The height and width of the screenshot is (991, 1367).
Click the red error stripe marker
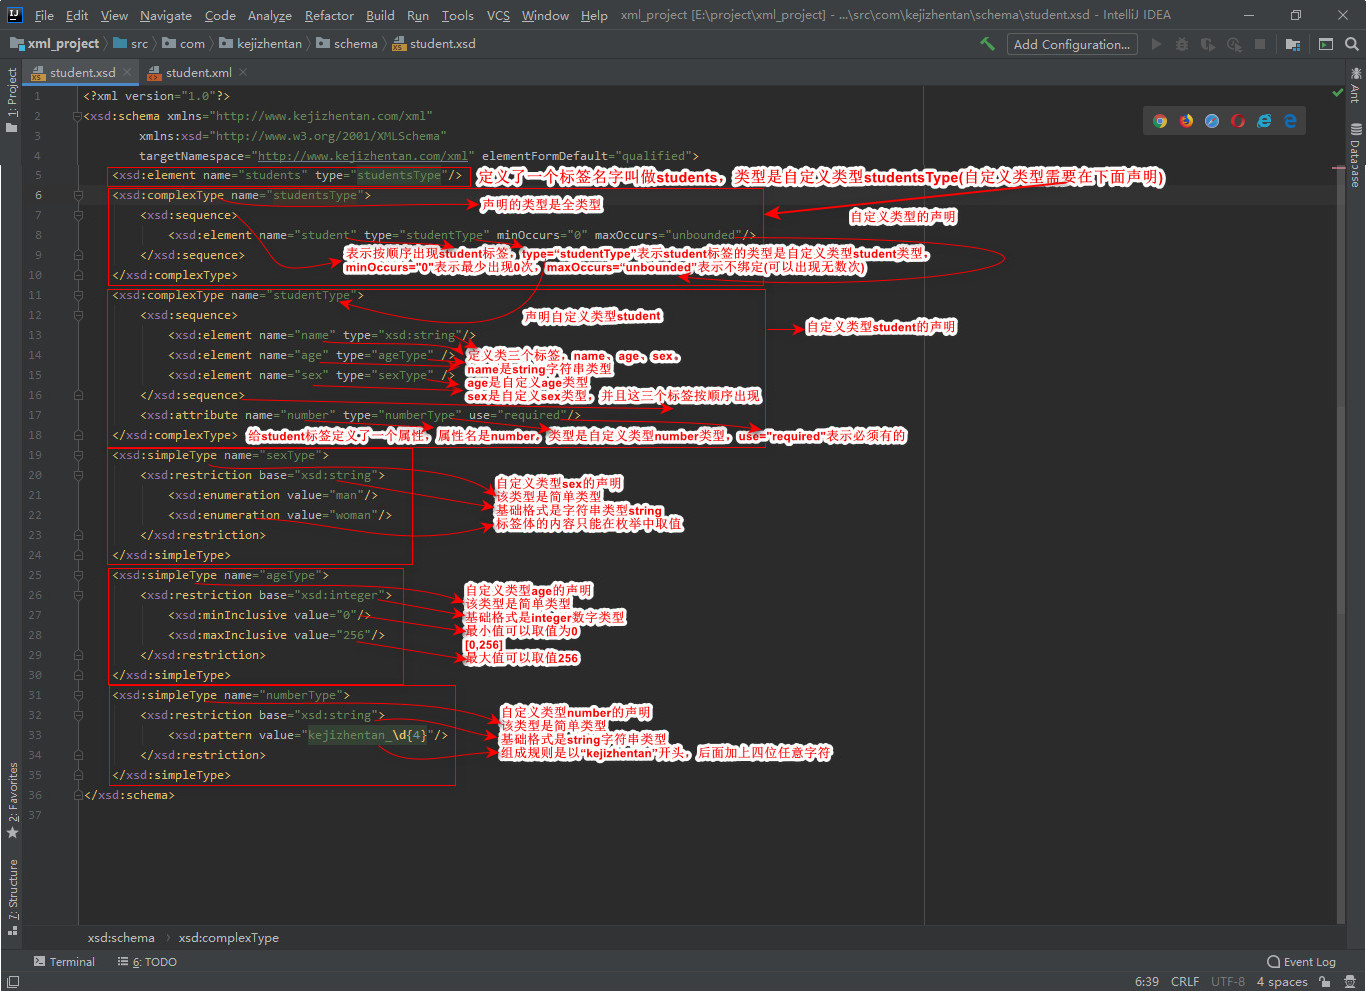(1339, 168)
